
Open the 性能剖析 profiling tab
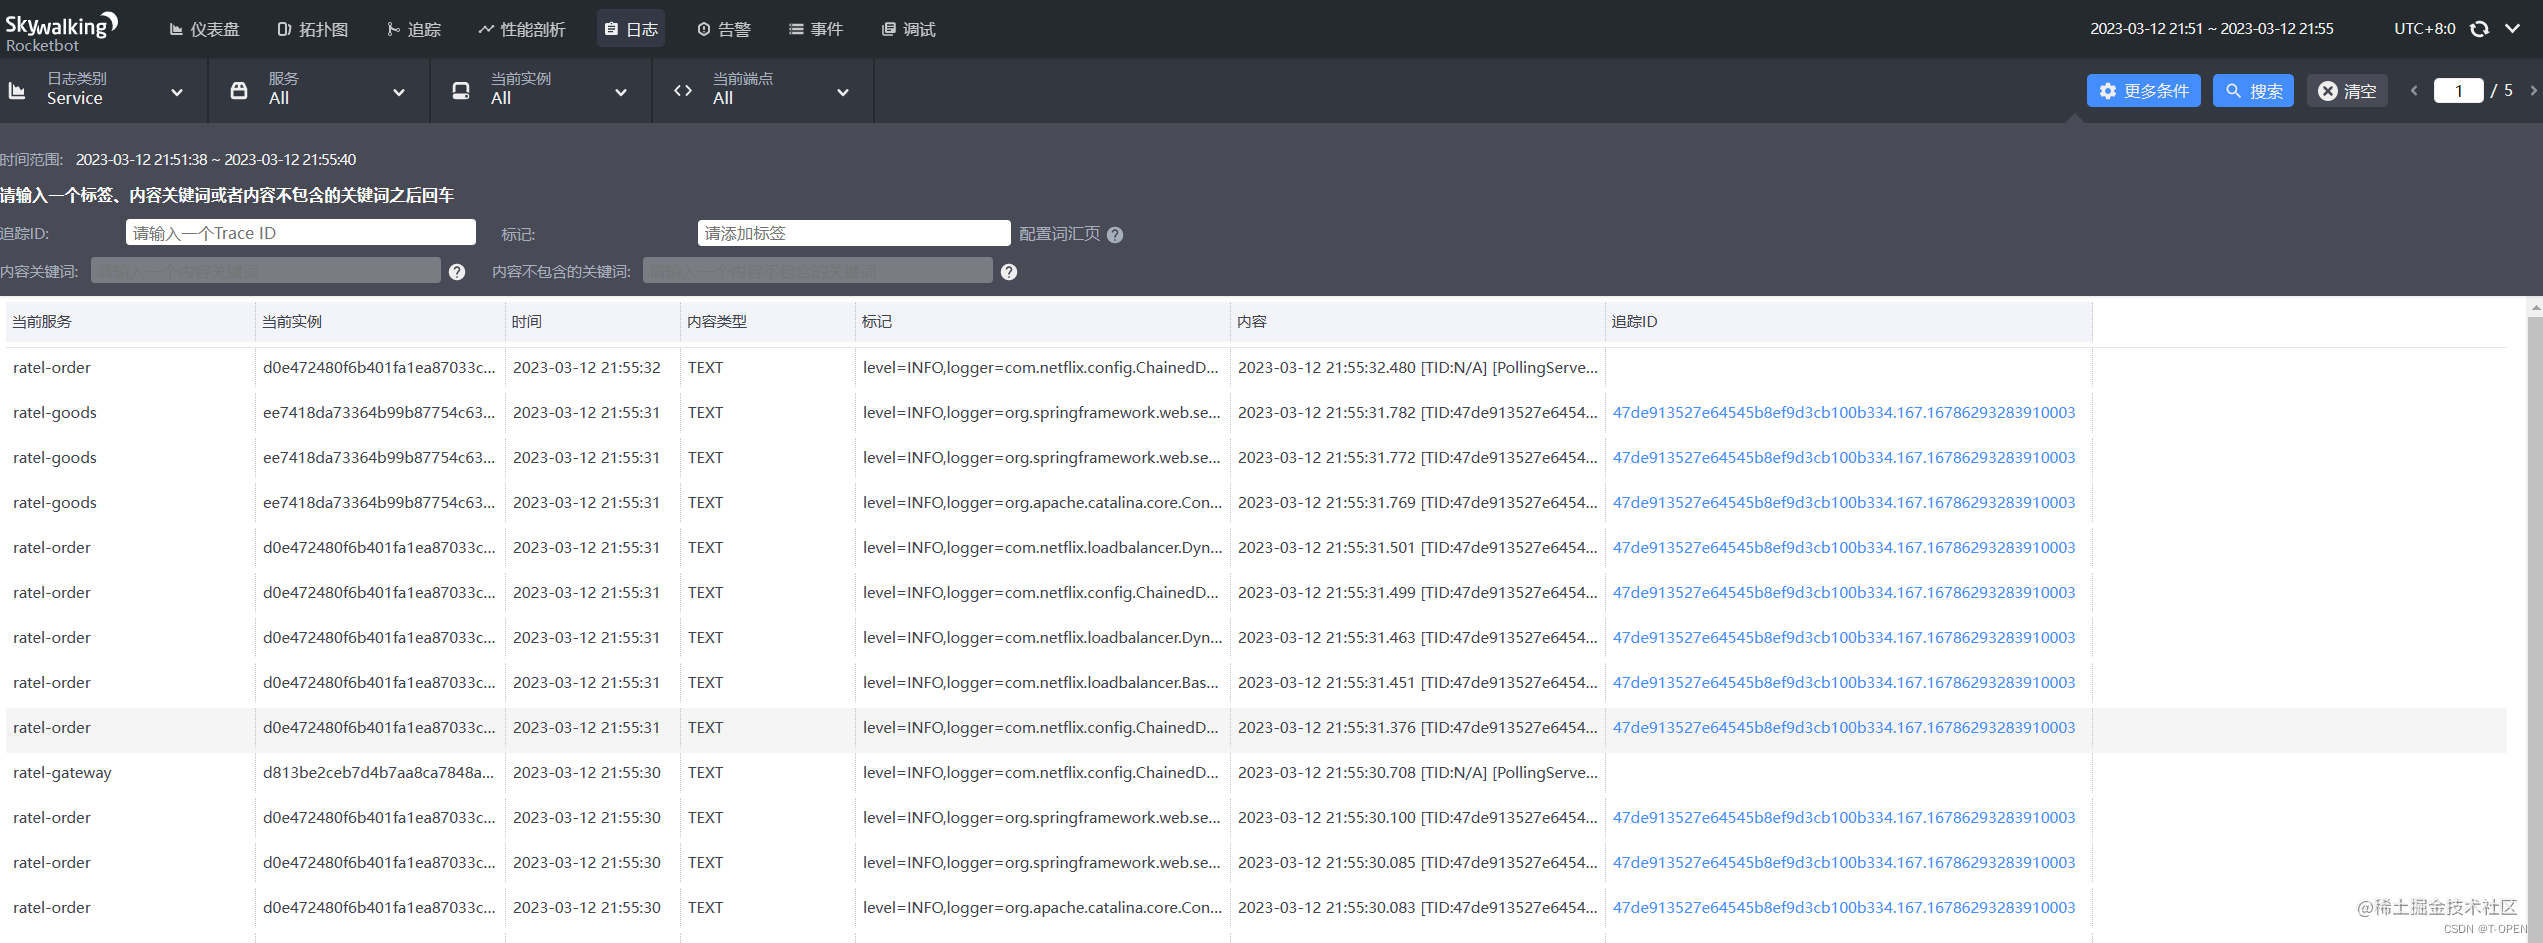click(522, 29)
